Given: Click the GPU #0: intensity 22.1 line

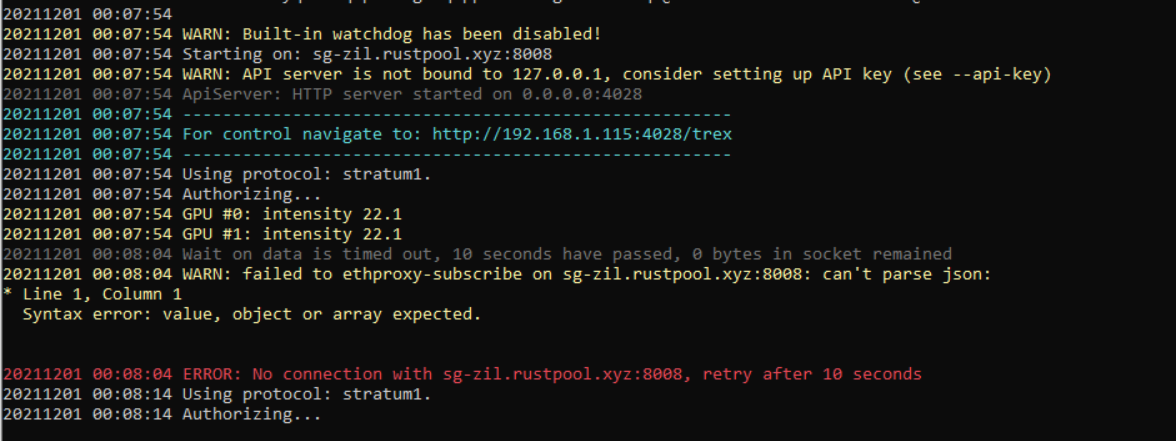Looking at the screenshot, I should [202, 214].
